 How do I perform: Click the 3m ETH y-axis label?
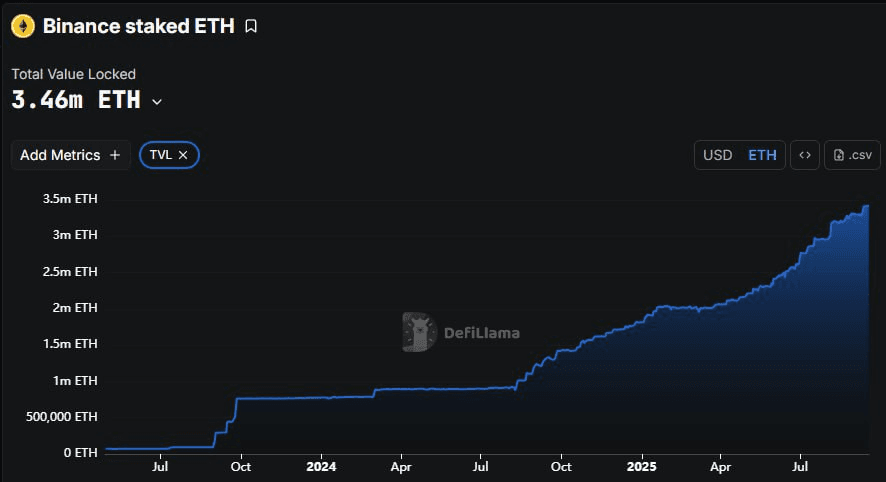(x=75, y=235)
